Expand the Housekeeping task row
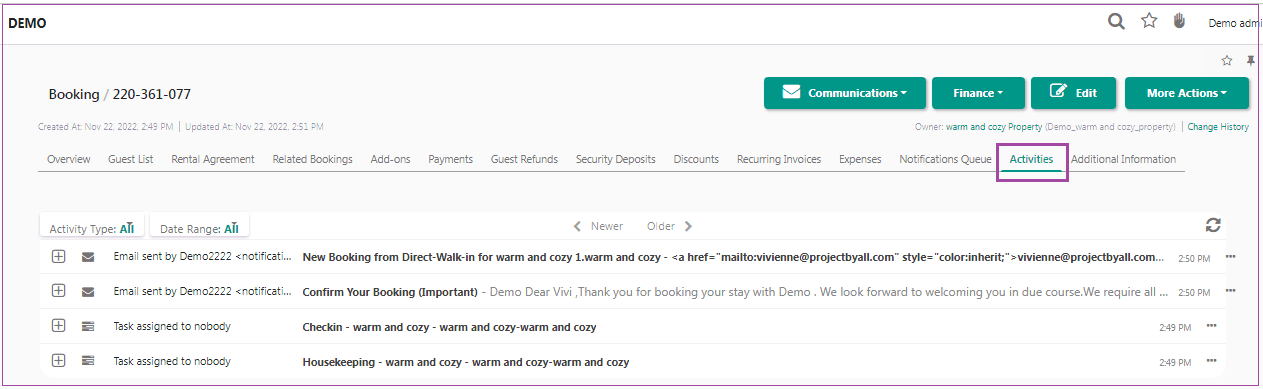Viewport: 1263px width, 389px height. (x=58, y=360)
